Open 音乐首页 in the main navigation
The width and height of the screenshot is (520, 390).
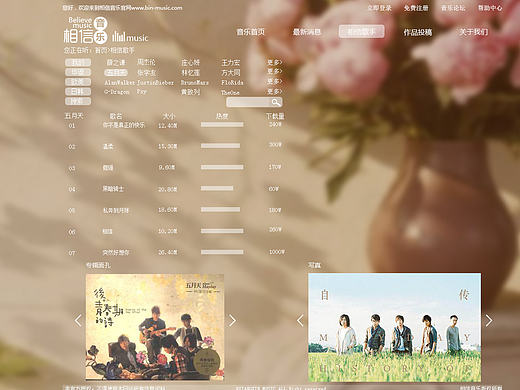point(250,32)
